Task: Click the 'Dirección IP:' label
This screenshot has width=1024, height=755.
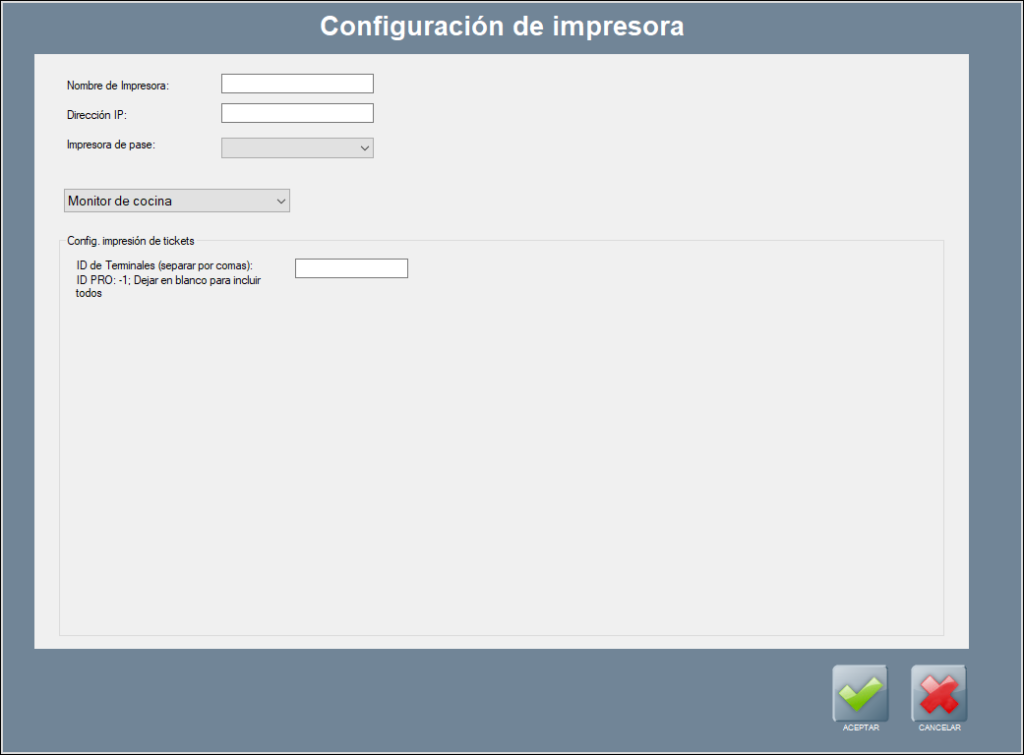Action: 97,115
